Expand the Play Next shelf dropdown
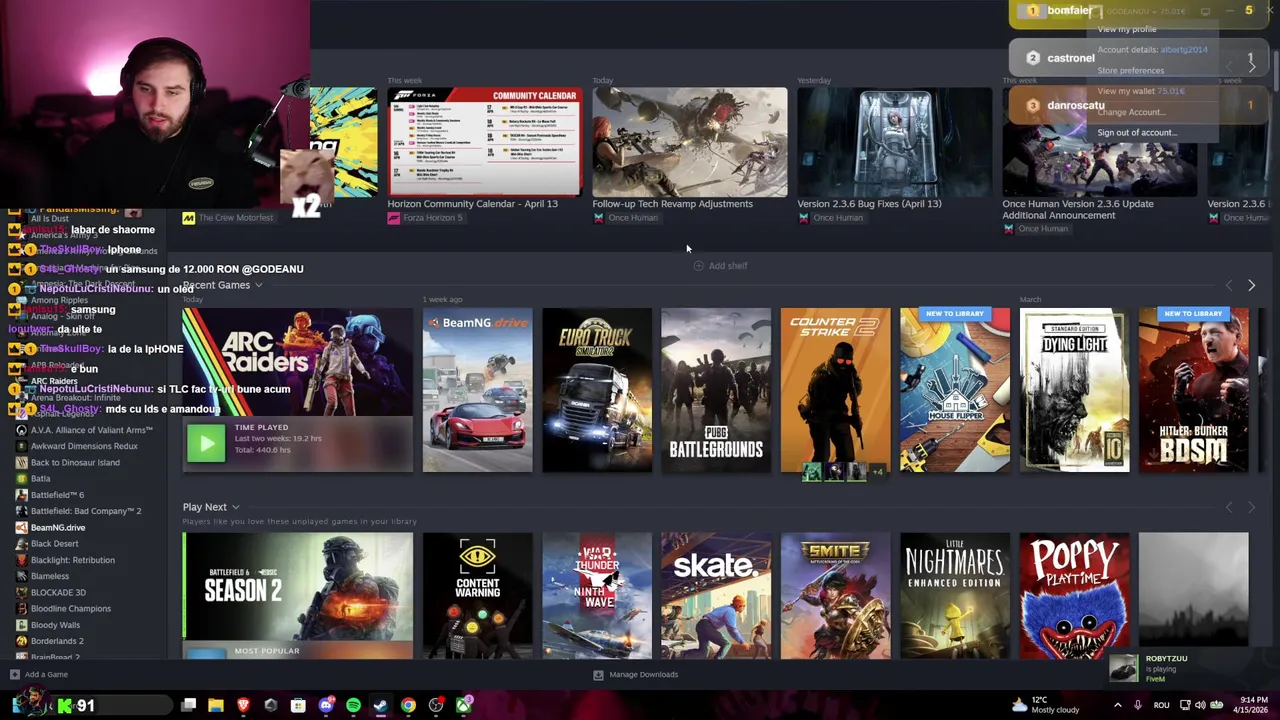 pyautogui.click(x=235, y=507)
